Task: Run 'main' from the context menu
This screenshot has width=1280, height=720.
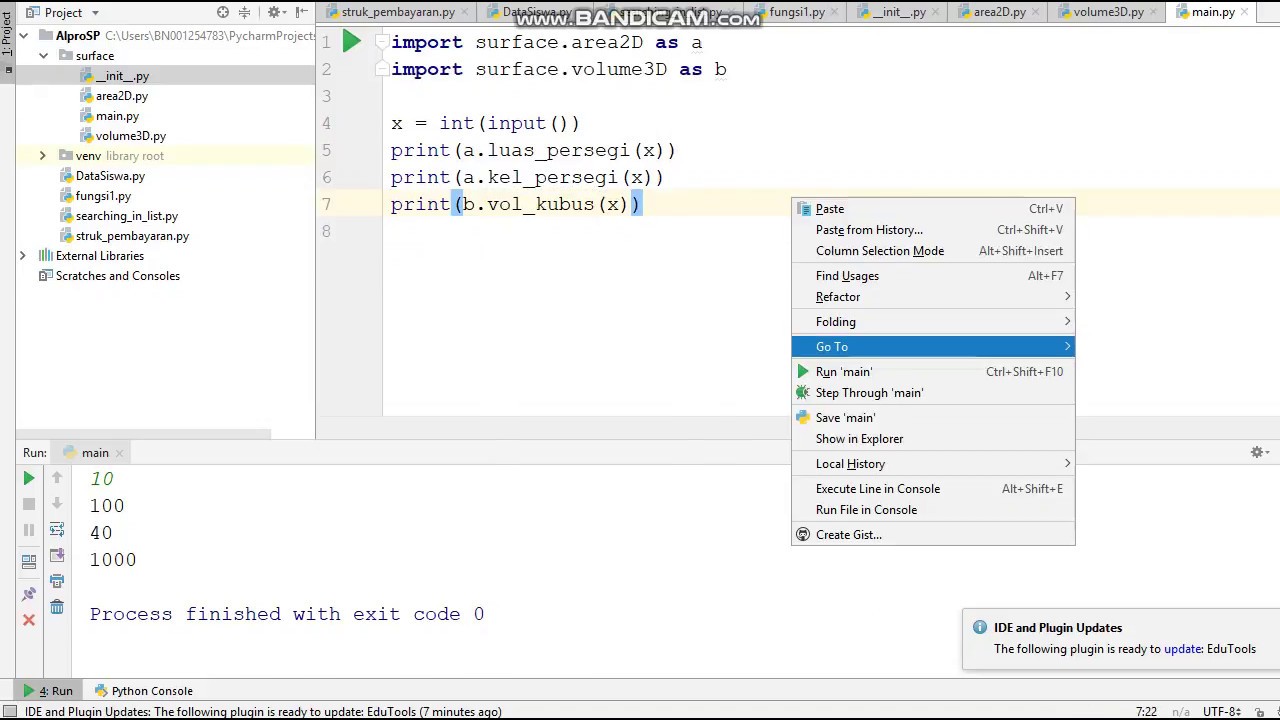Action: 933,372
